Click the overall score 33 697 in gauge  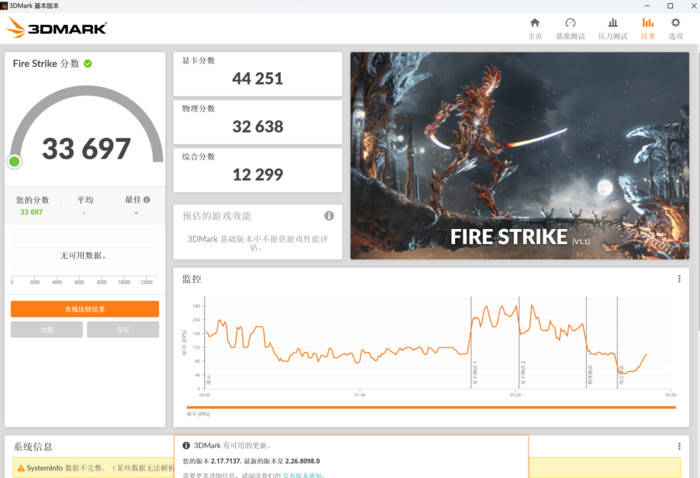(86, 149)
